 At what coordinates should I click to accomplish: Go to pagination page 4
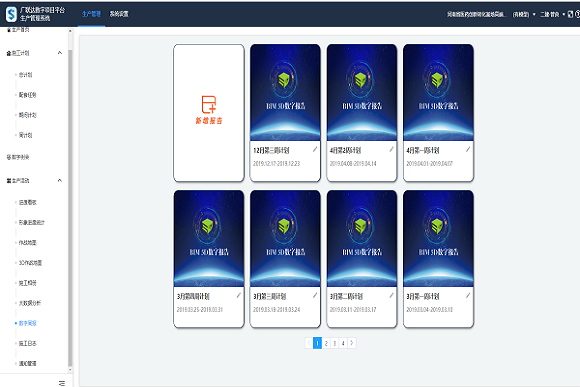343,343
